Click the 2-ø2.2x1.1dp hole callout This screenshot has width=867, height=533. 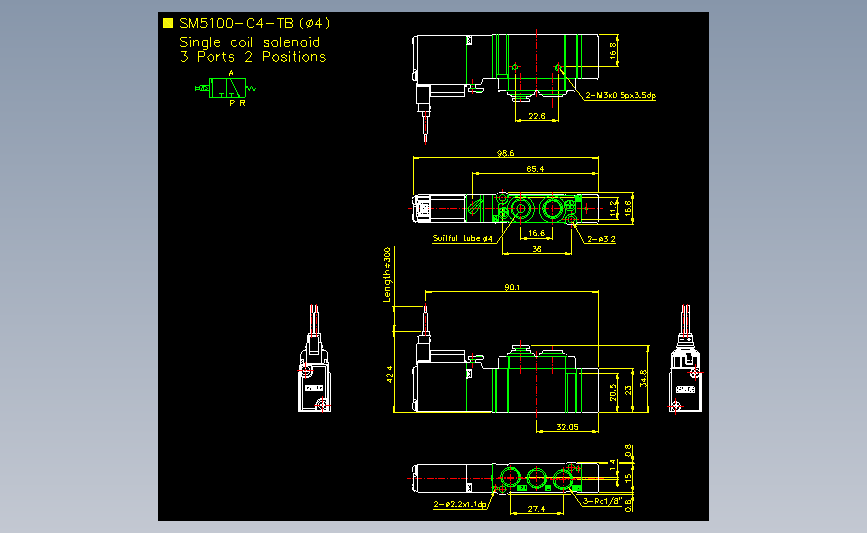click(x=460, y=504)
